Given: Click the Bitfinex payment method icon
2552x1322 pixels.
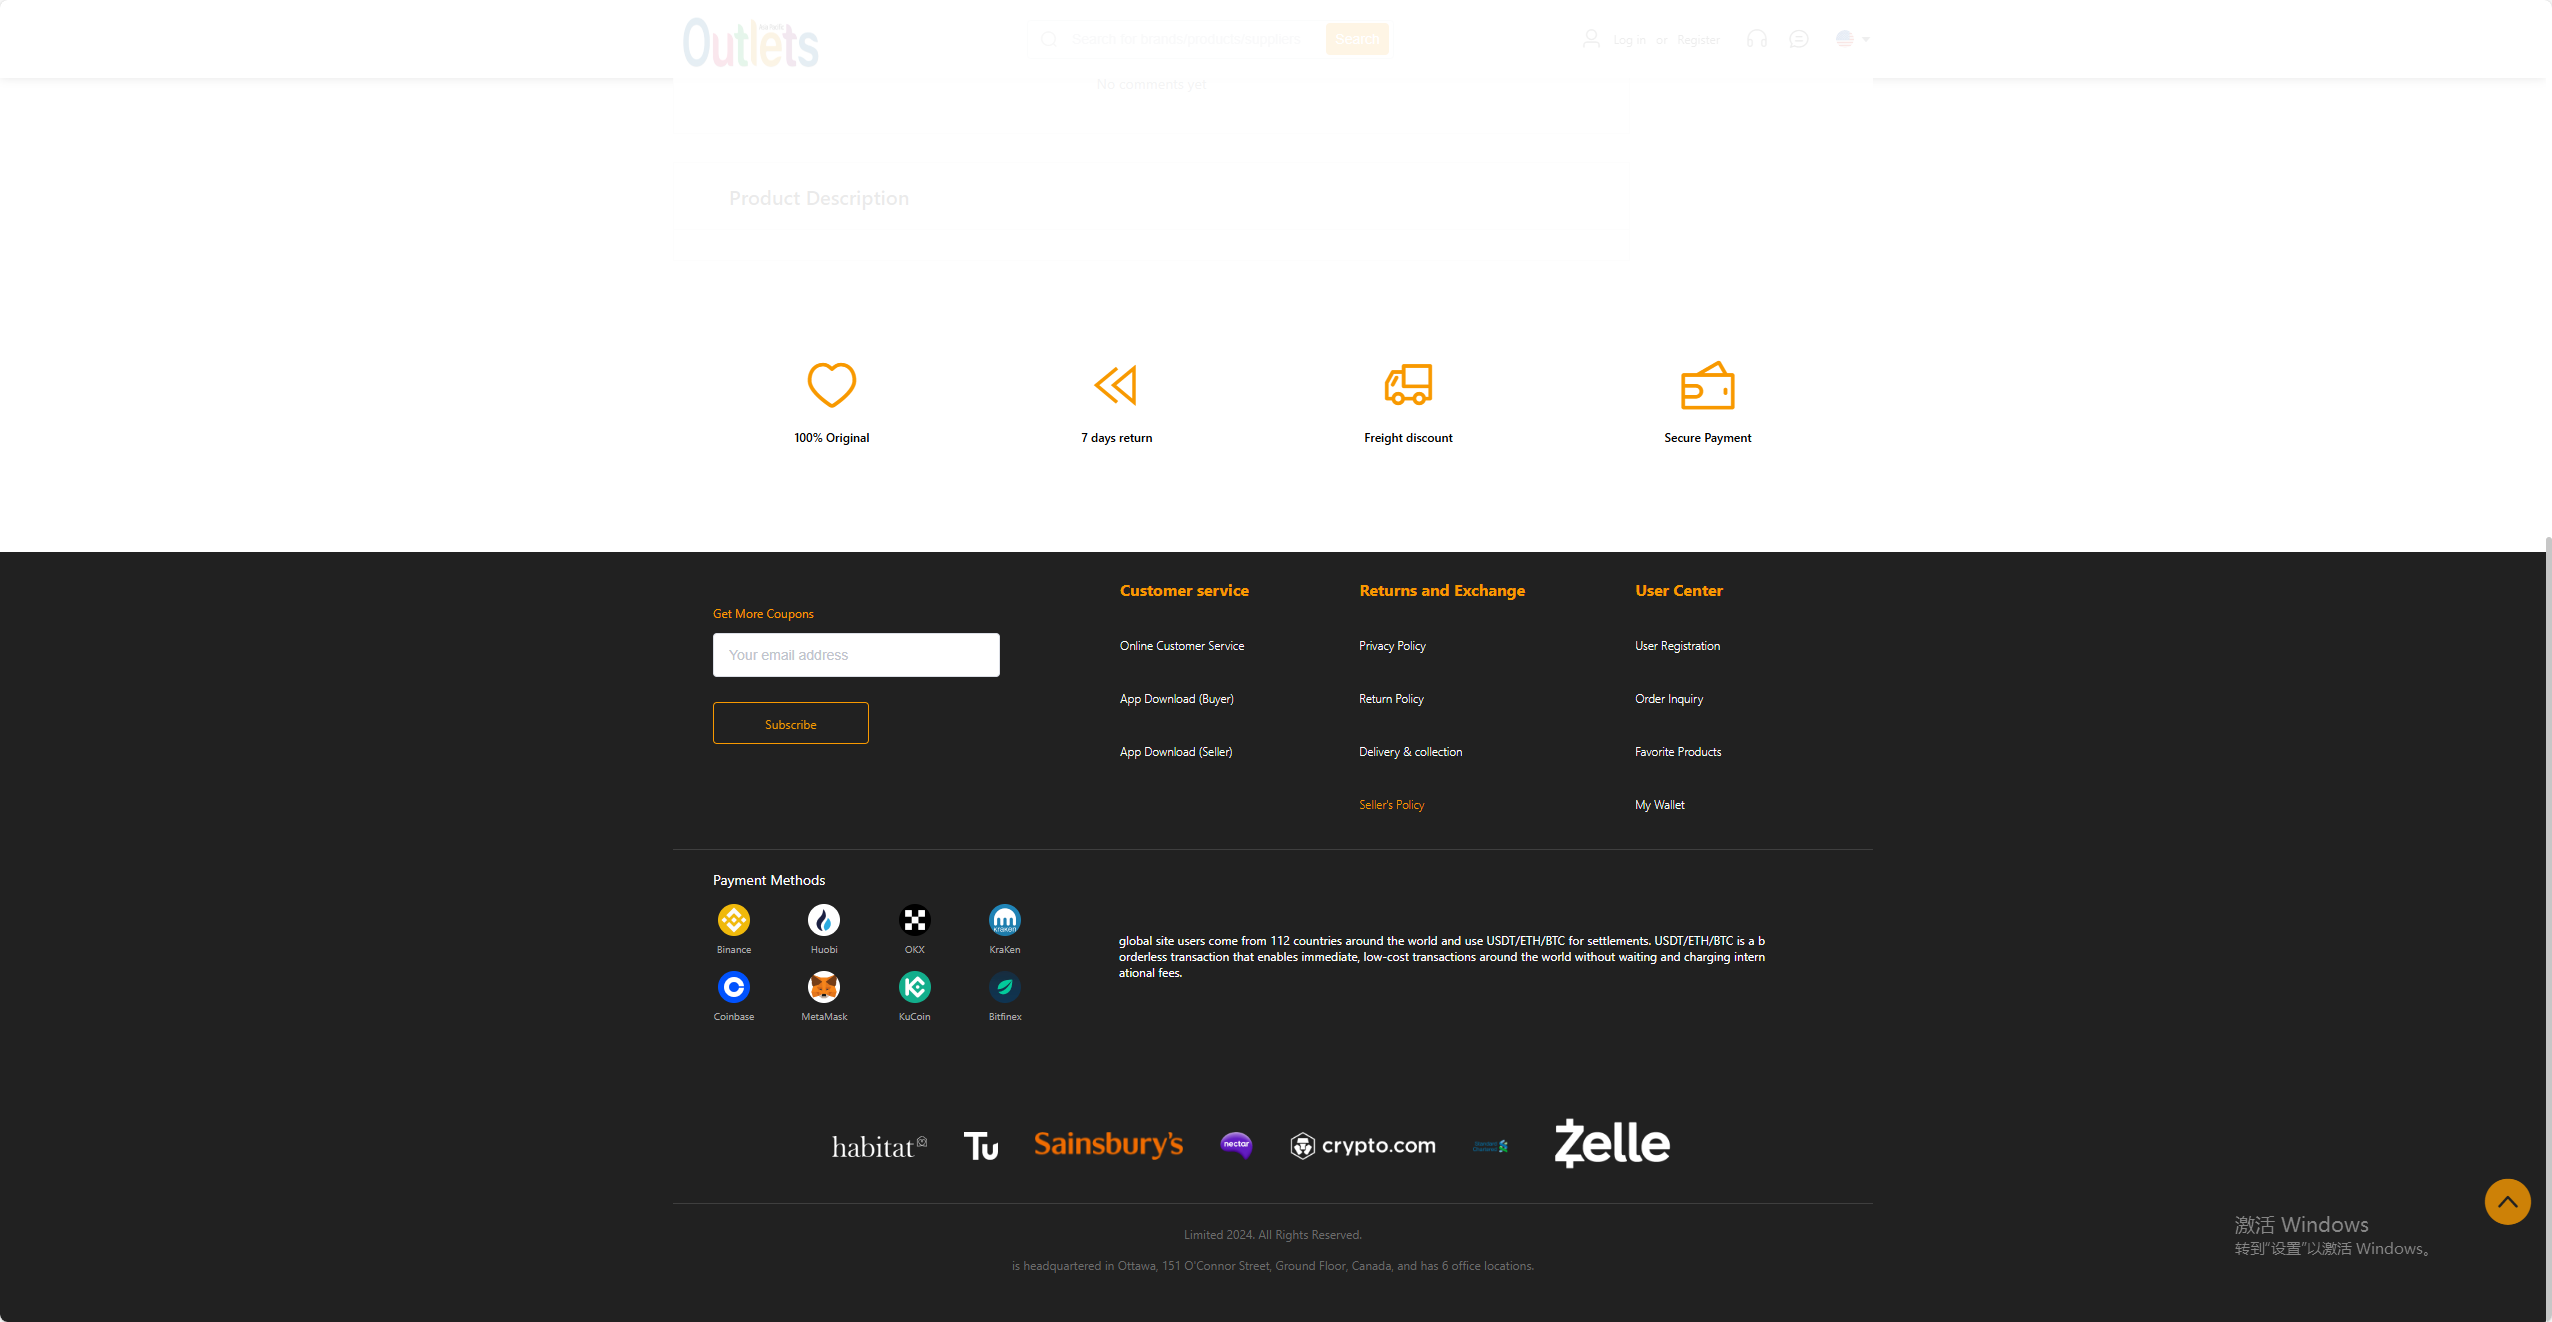Looking at the screenshot, I should [1005, 986].
